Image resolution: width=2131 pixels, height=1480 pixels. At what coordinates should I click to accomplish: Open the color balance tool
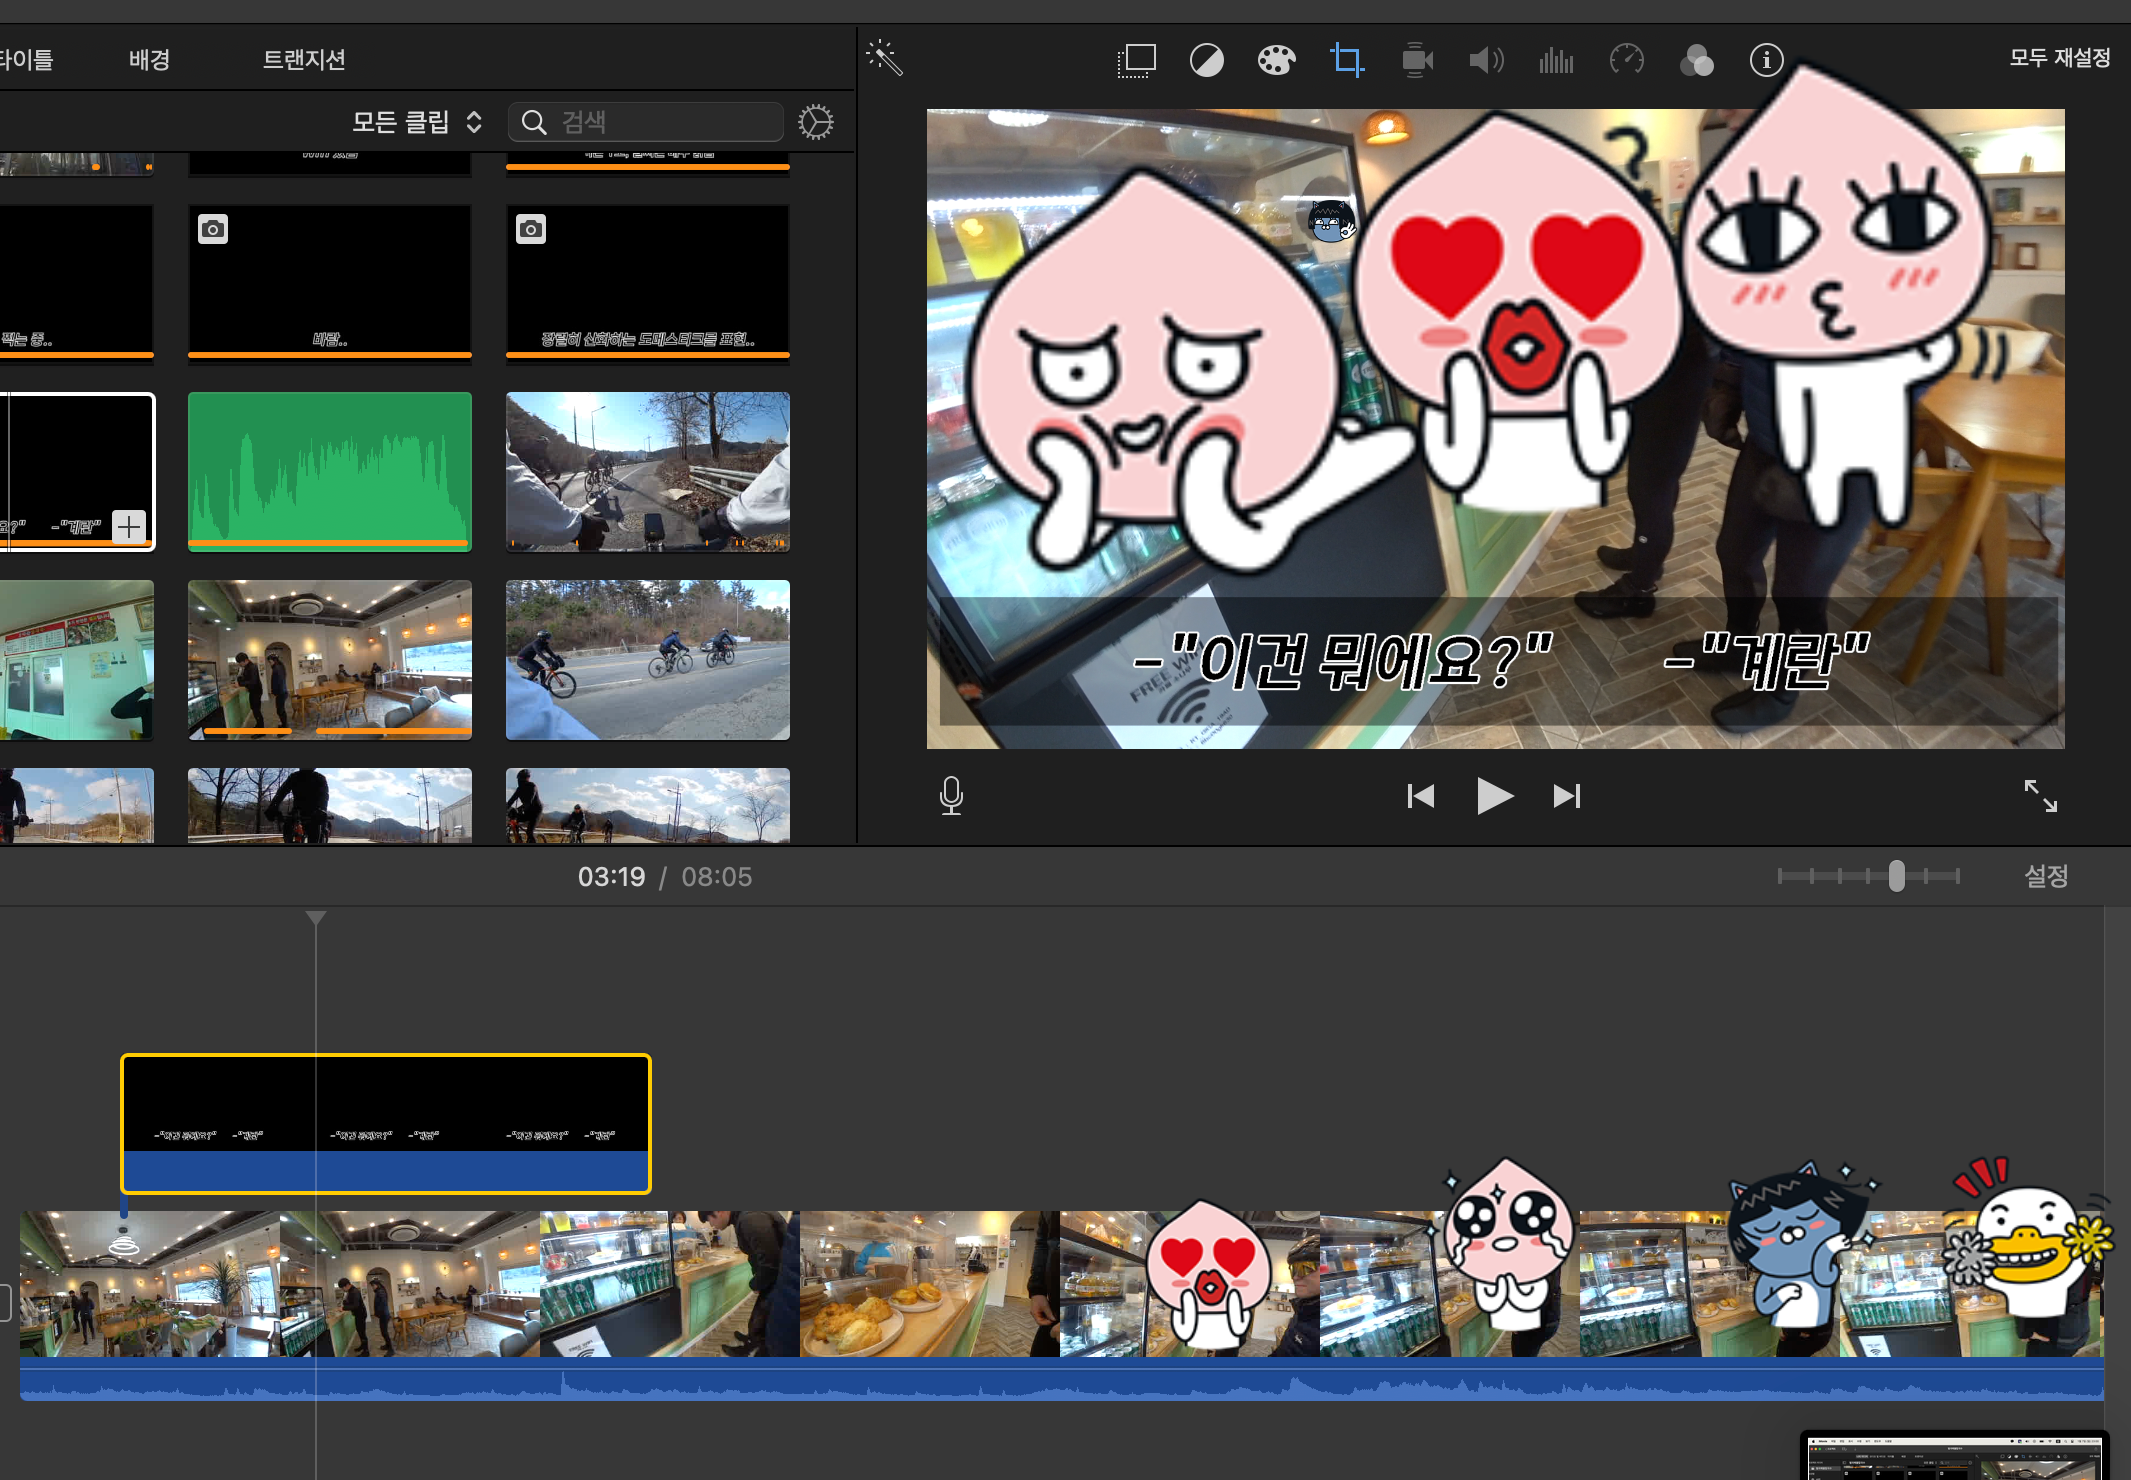click(1206, 60)
